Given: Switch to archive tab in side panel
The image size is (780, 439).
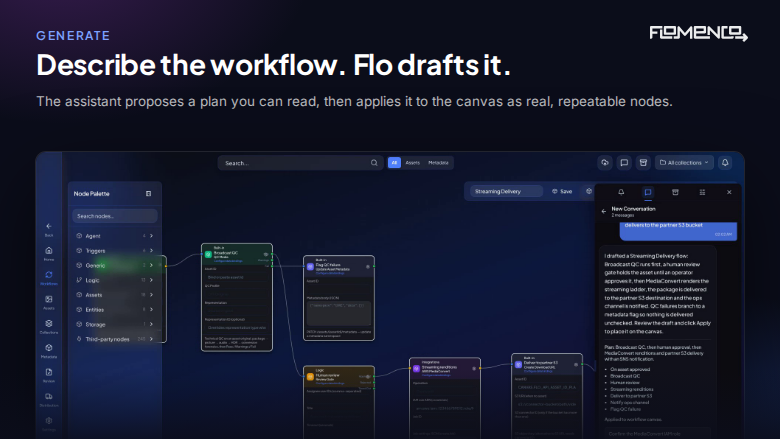Looking at the screenshot, I should point(675,192).
